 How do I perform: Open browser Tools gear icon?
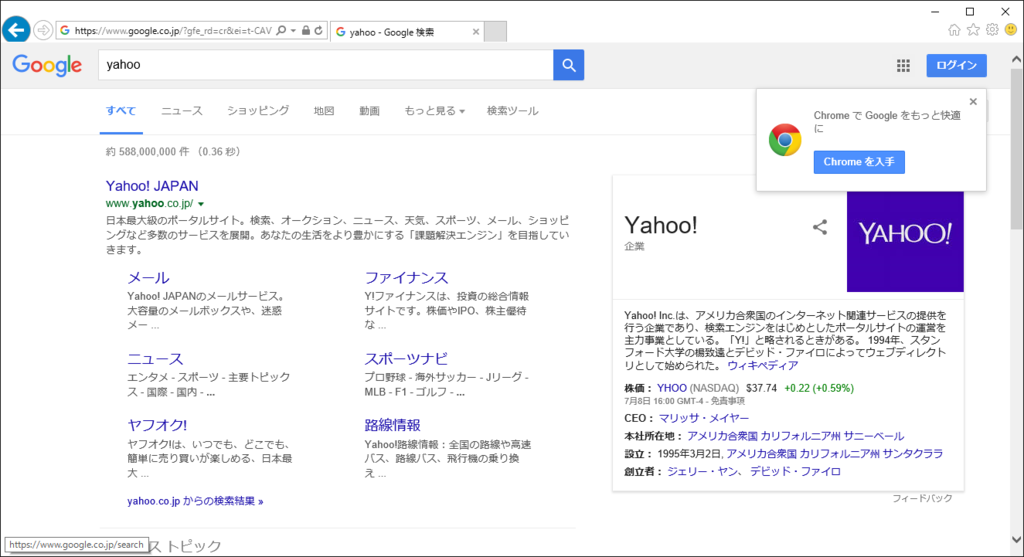click(x=992, y=30)
